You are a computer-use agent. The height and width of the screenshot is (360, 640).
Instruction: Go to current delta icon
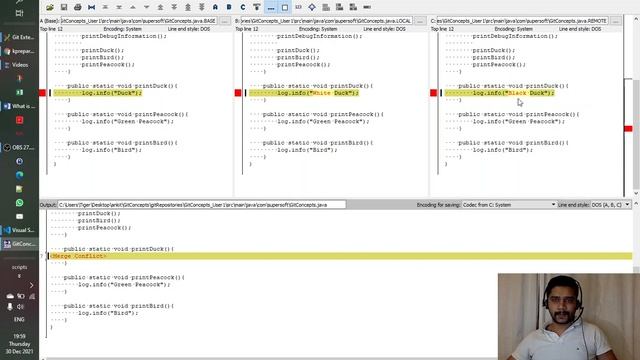coord(91,7)
